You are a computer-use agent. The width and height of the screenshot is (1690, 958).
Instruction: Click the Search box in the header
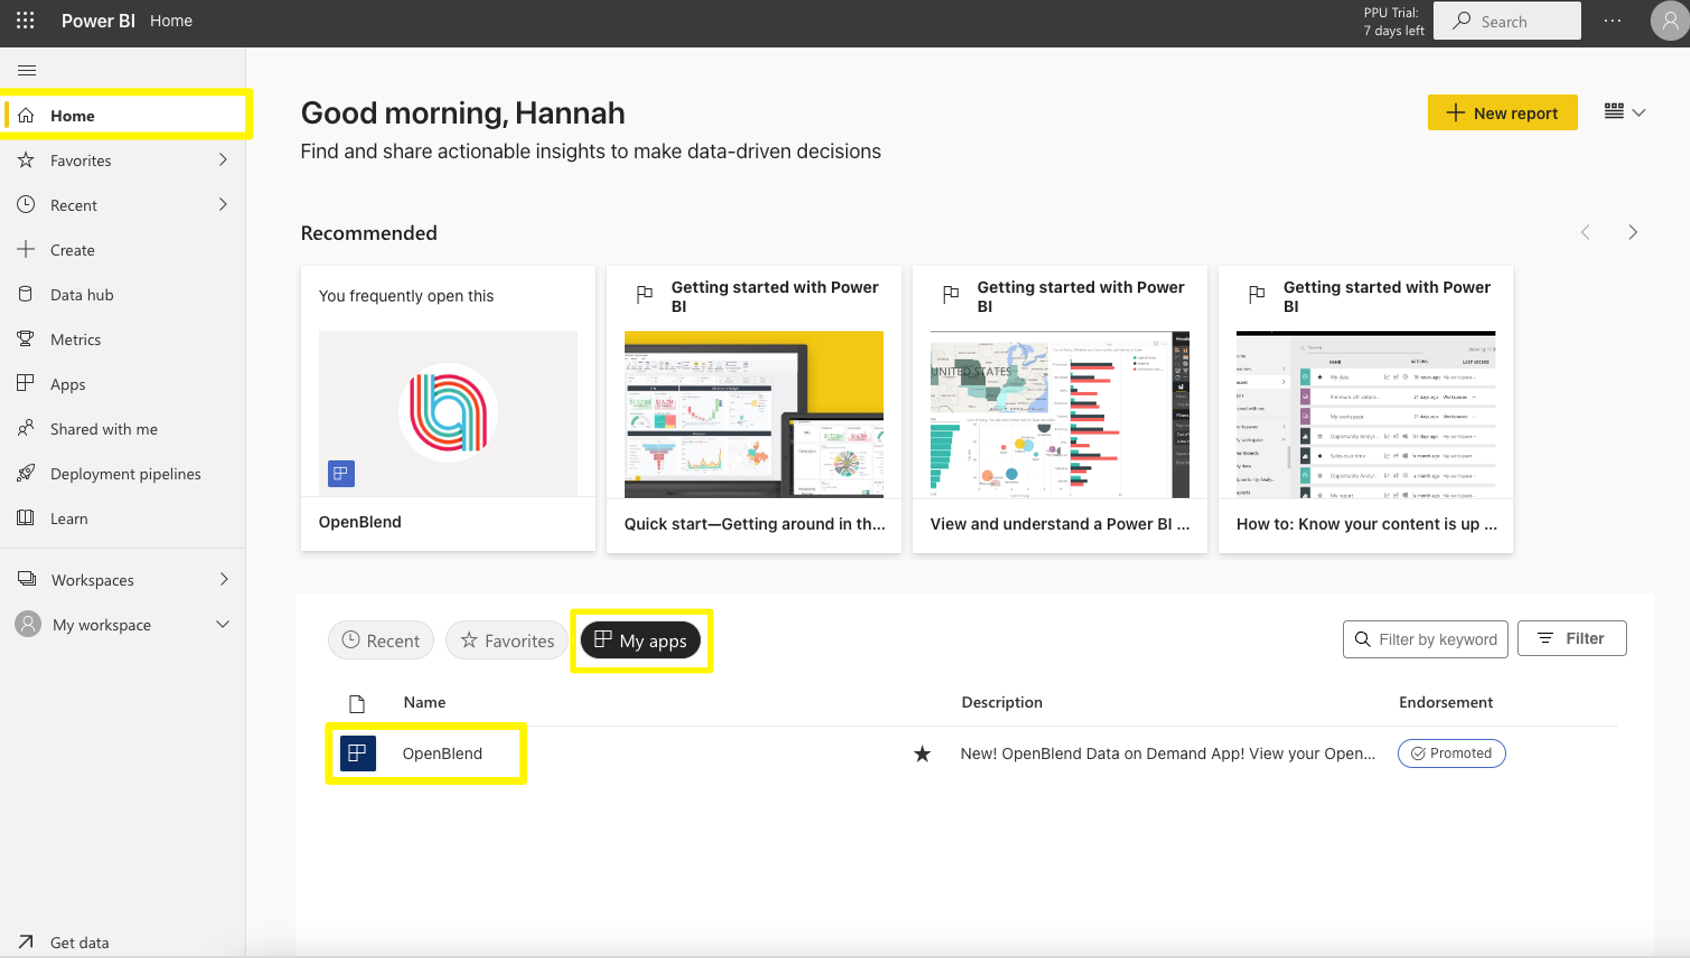(x=1506, y=20)
